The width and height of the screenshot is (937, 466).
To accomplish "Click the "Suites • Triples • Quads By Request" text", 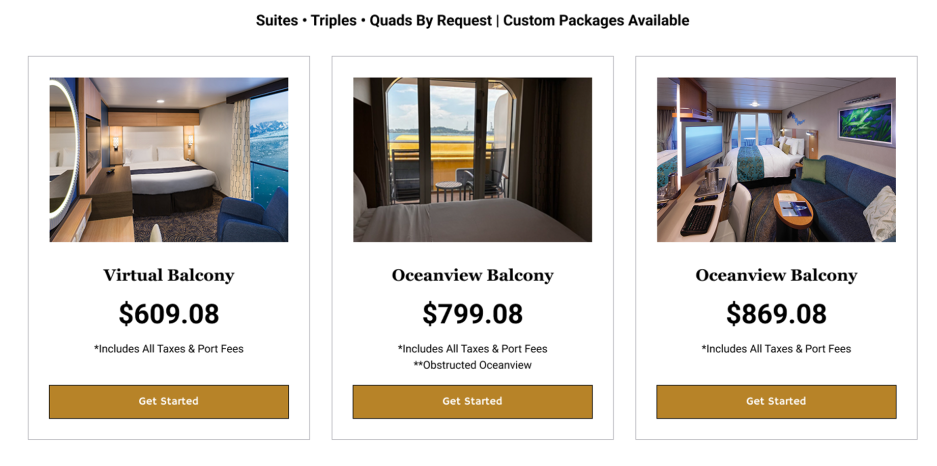I will tap(373, 20).
